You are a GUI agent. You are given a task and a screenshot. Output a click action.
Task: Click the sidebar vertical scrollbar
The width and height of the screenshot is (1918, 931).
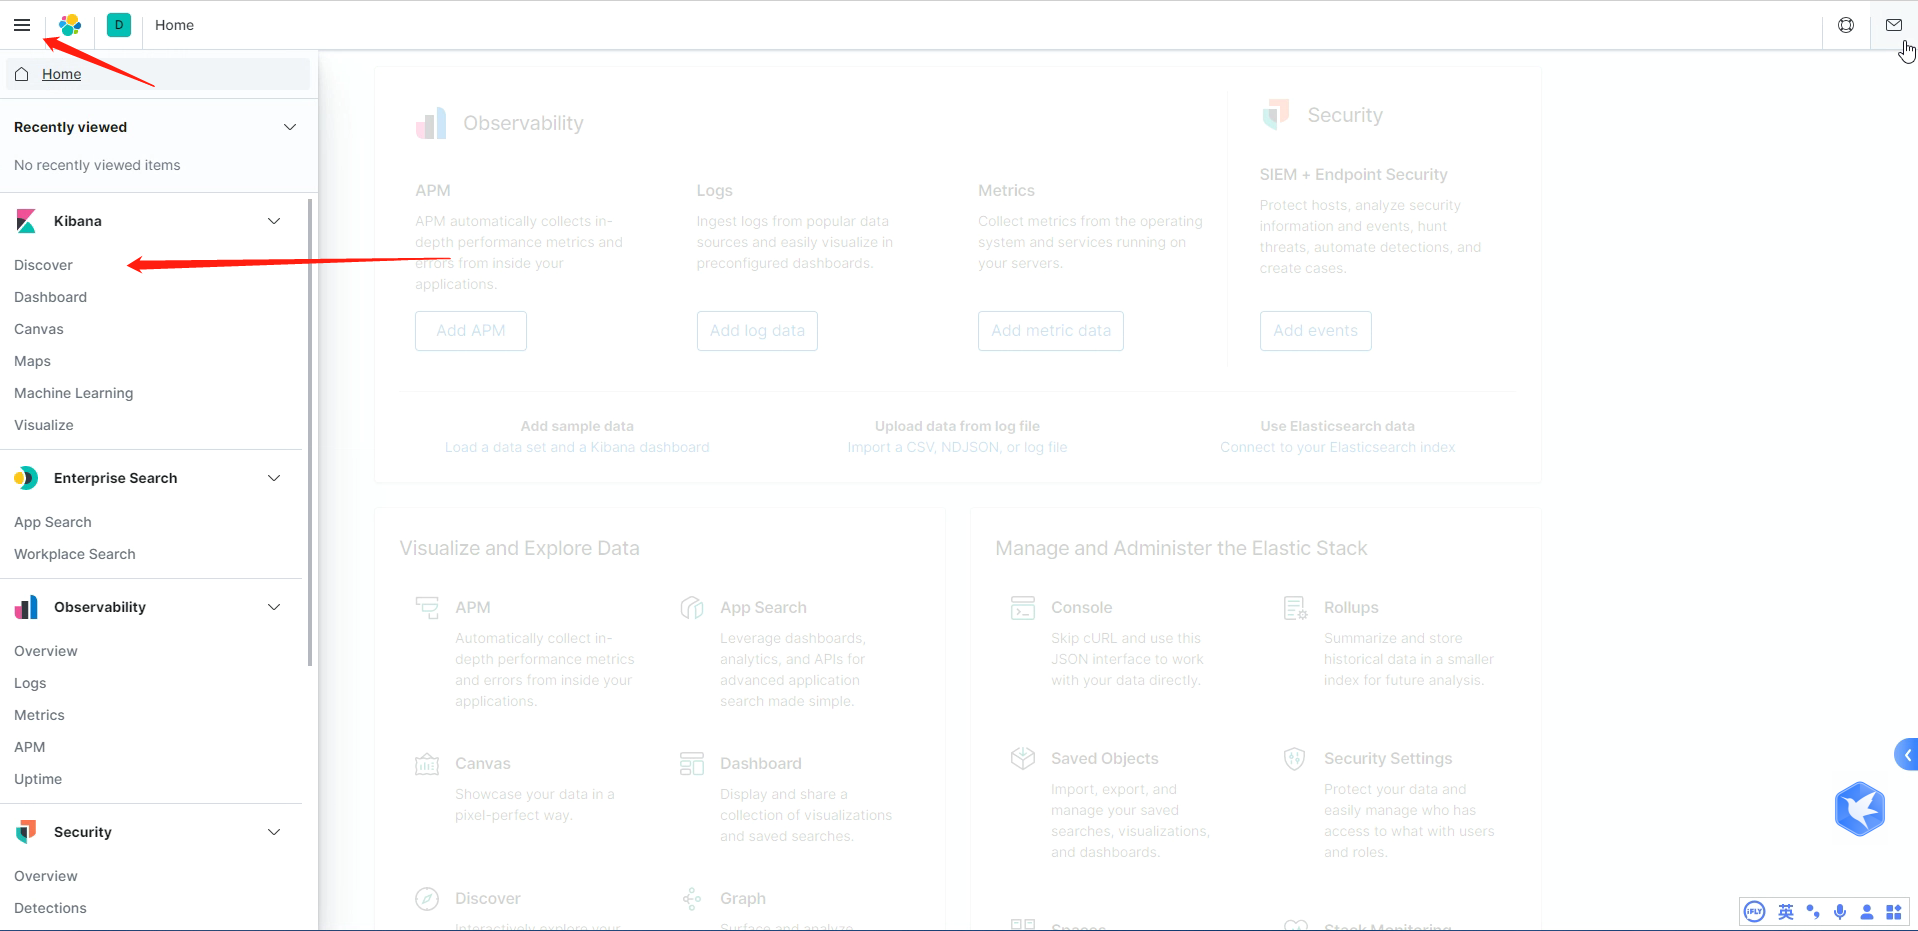(x=310, y=432)
